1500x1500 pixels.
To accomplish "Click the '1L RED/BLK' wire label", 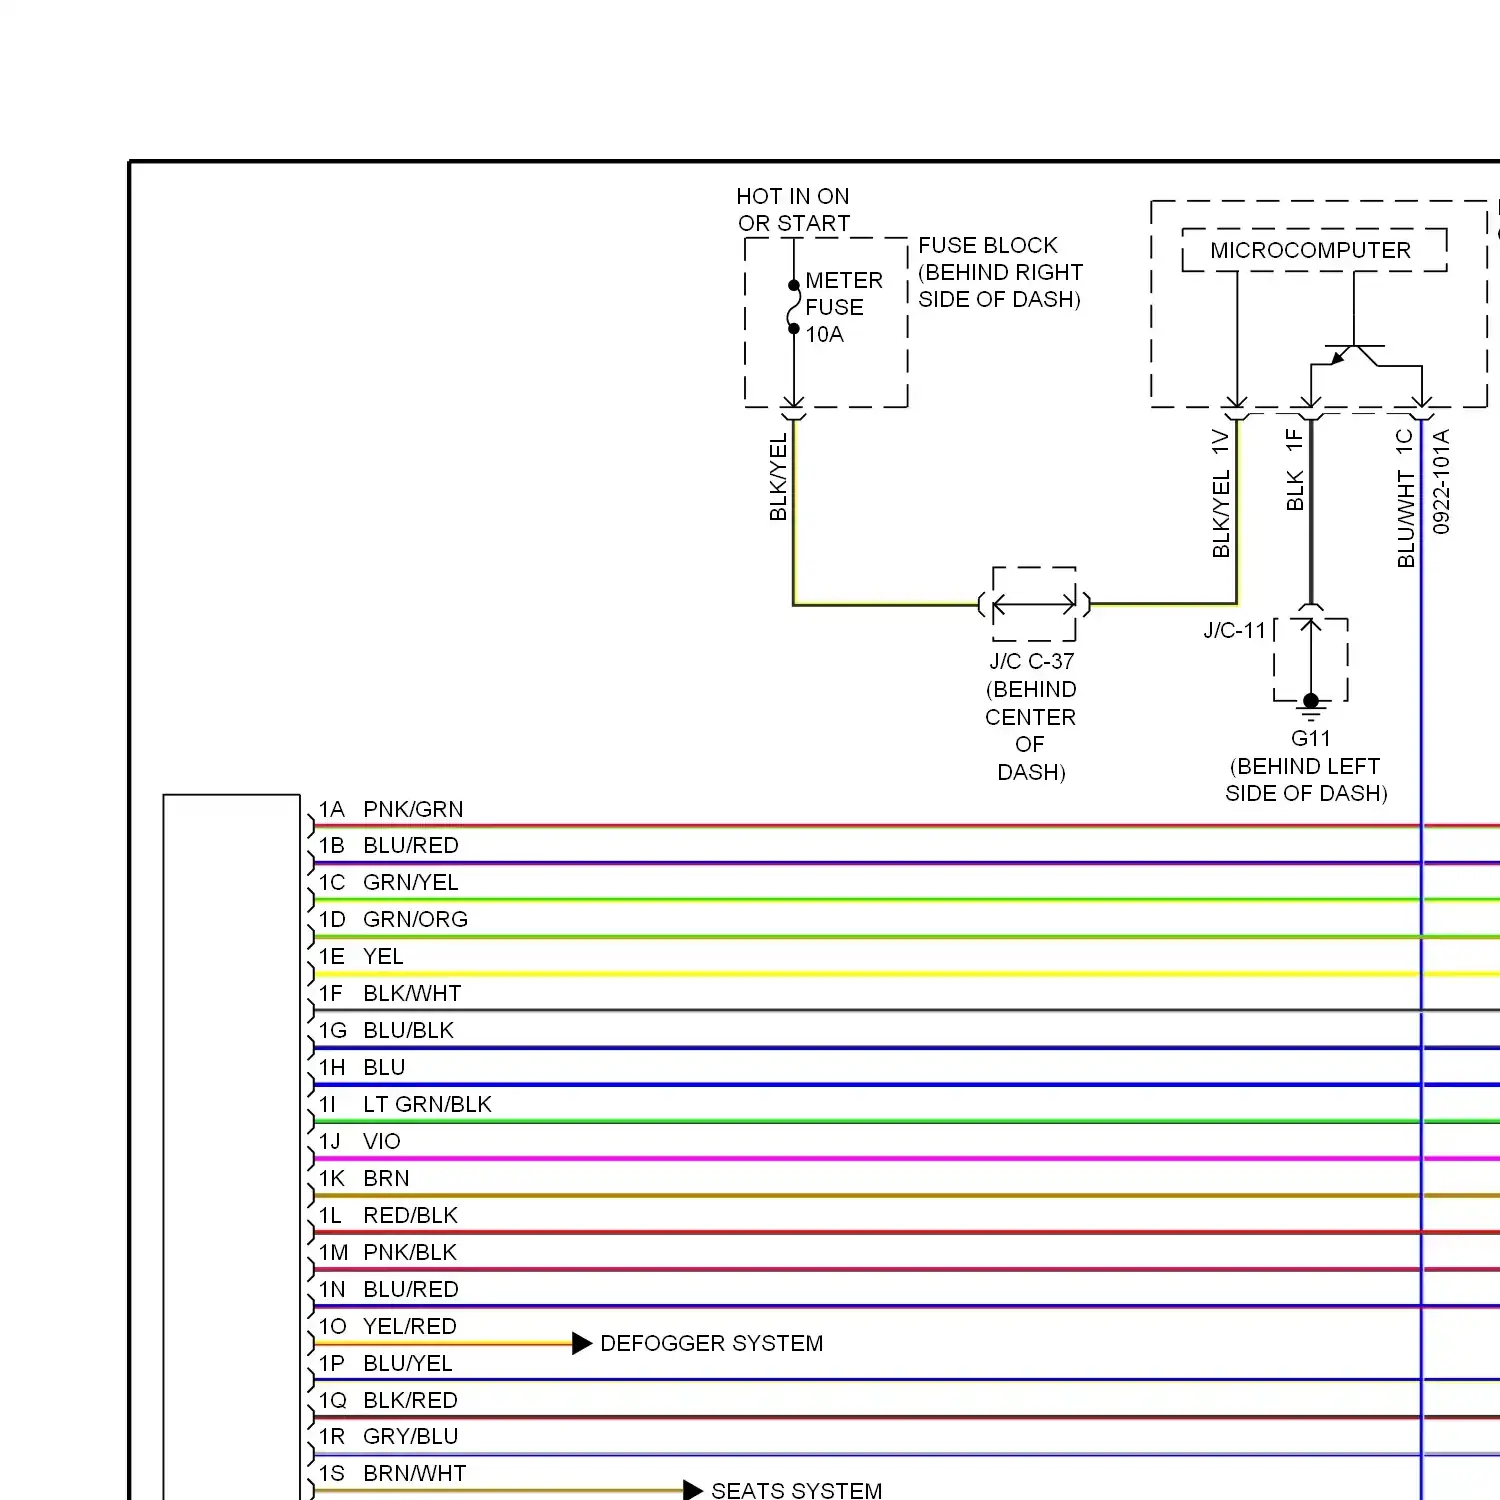I will click(x=388, y=1215).
